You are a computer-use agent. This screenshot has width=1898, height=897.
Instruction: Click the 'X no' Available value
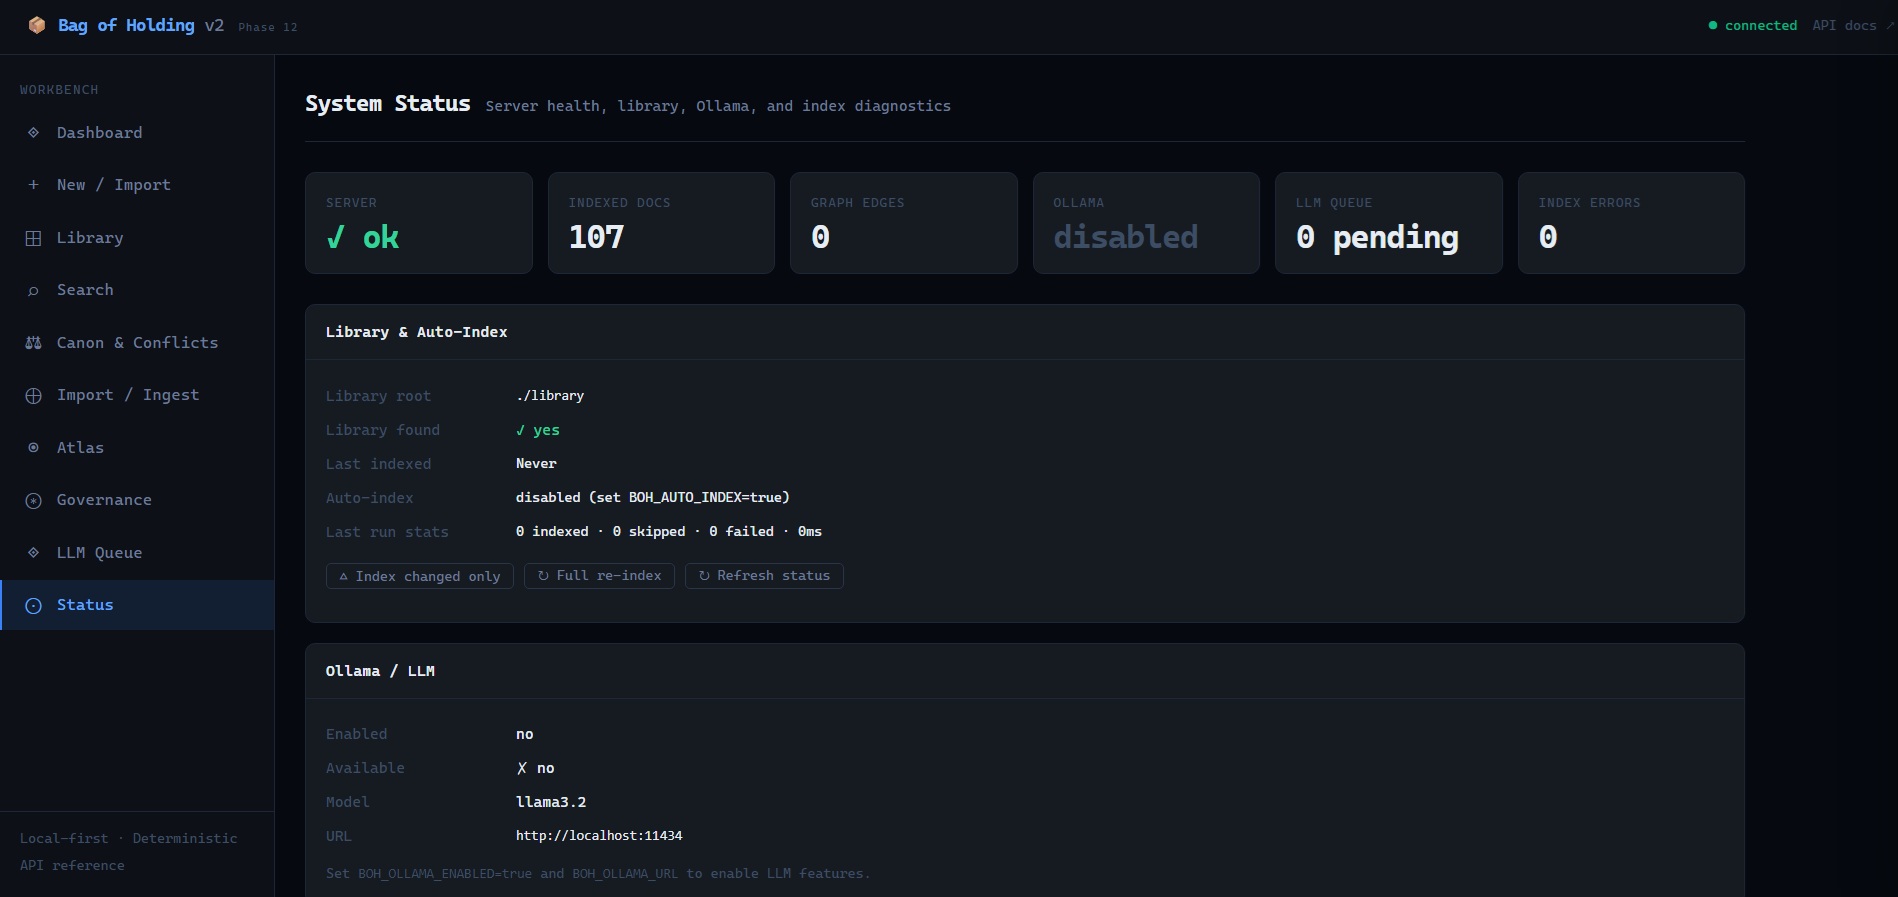click(535, 768)
